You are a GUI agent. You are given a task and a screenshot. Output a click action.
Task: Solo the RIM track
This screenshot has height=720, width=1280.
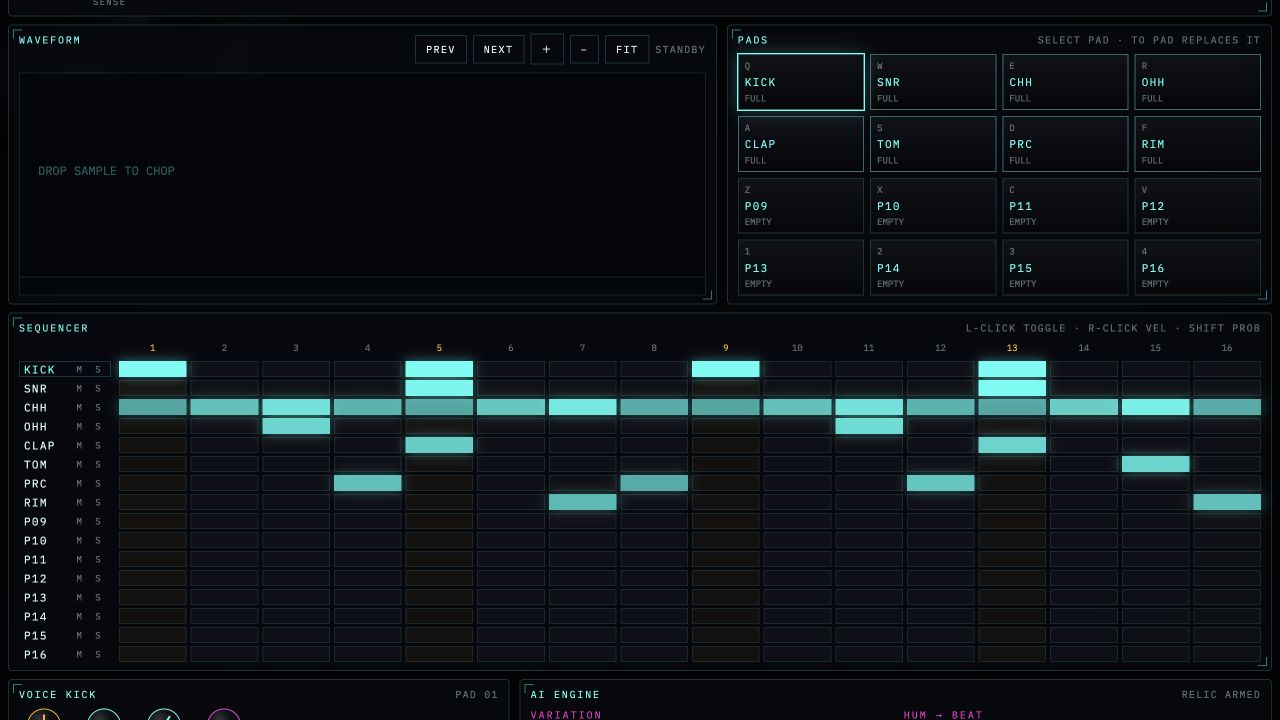(x=98, y=503)
